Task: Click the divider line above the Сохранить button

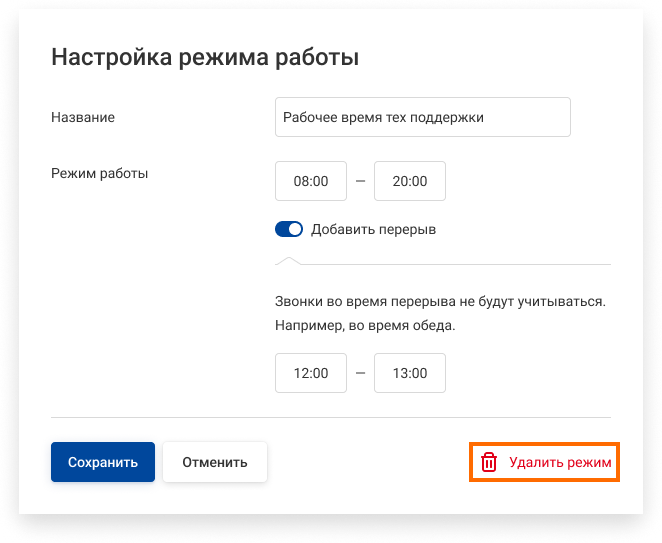Action: (x=330, y=417)
